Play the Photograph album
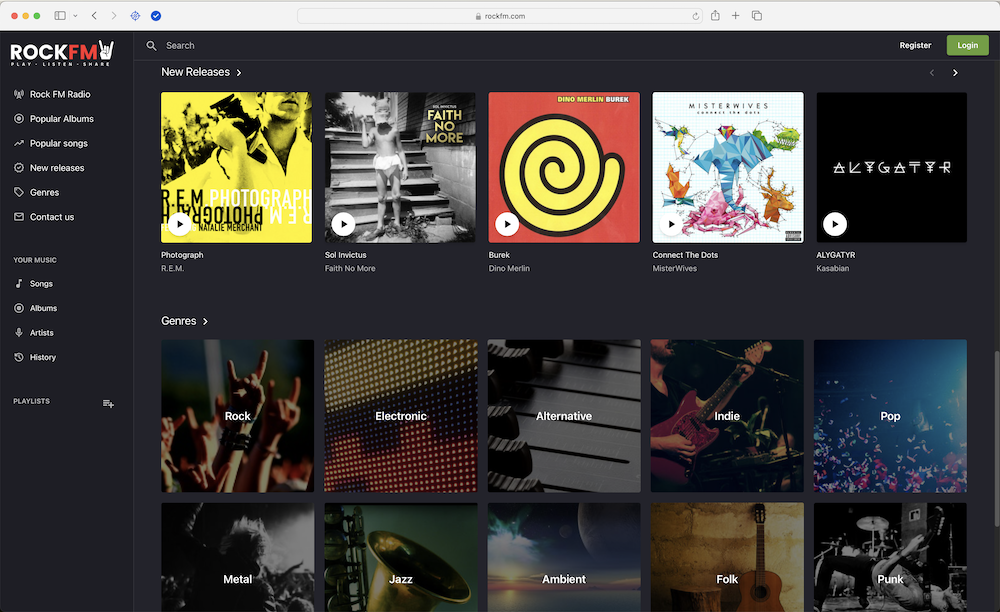Image resolution: width=1000 pixels, height=612 pixels. [180, 224]
